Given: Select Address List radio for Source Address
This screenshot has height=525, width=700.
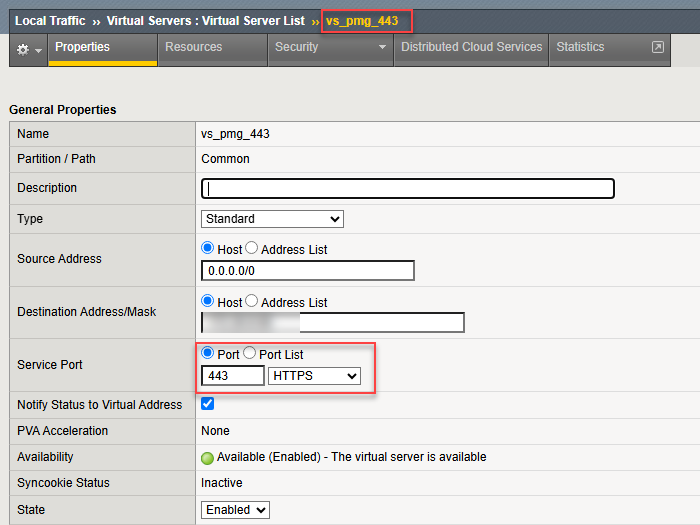Looking at the screenshot, I should pyautogui.click(x=251, y=249).
